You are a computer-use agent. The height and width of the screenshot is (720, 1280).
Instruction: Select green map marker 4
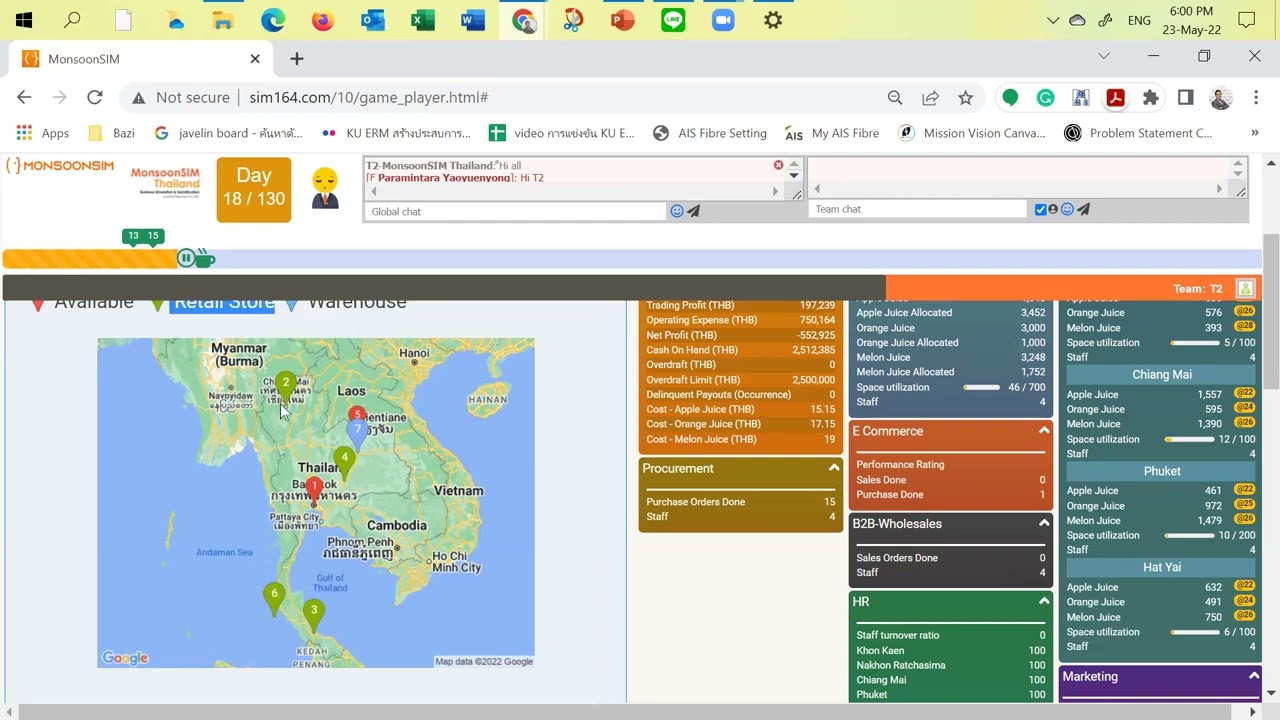(344, 461)
